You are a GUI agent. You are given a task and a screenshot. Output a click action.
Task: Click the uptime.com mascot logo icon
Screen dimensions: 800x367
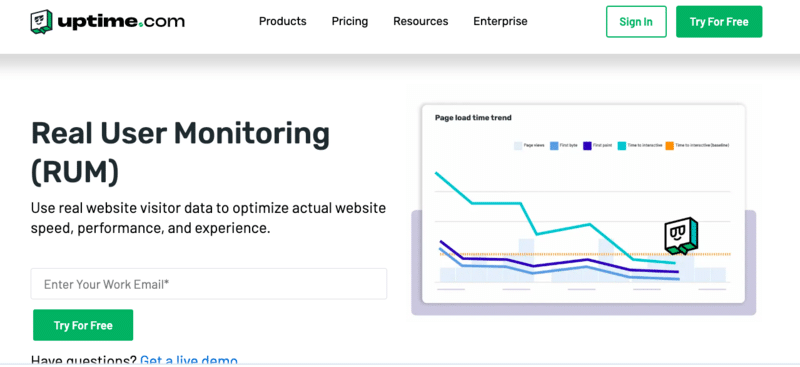pos(42,22)
